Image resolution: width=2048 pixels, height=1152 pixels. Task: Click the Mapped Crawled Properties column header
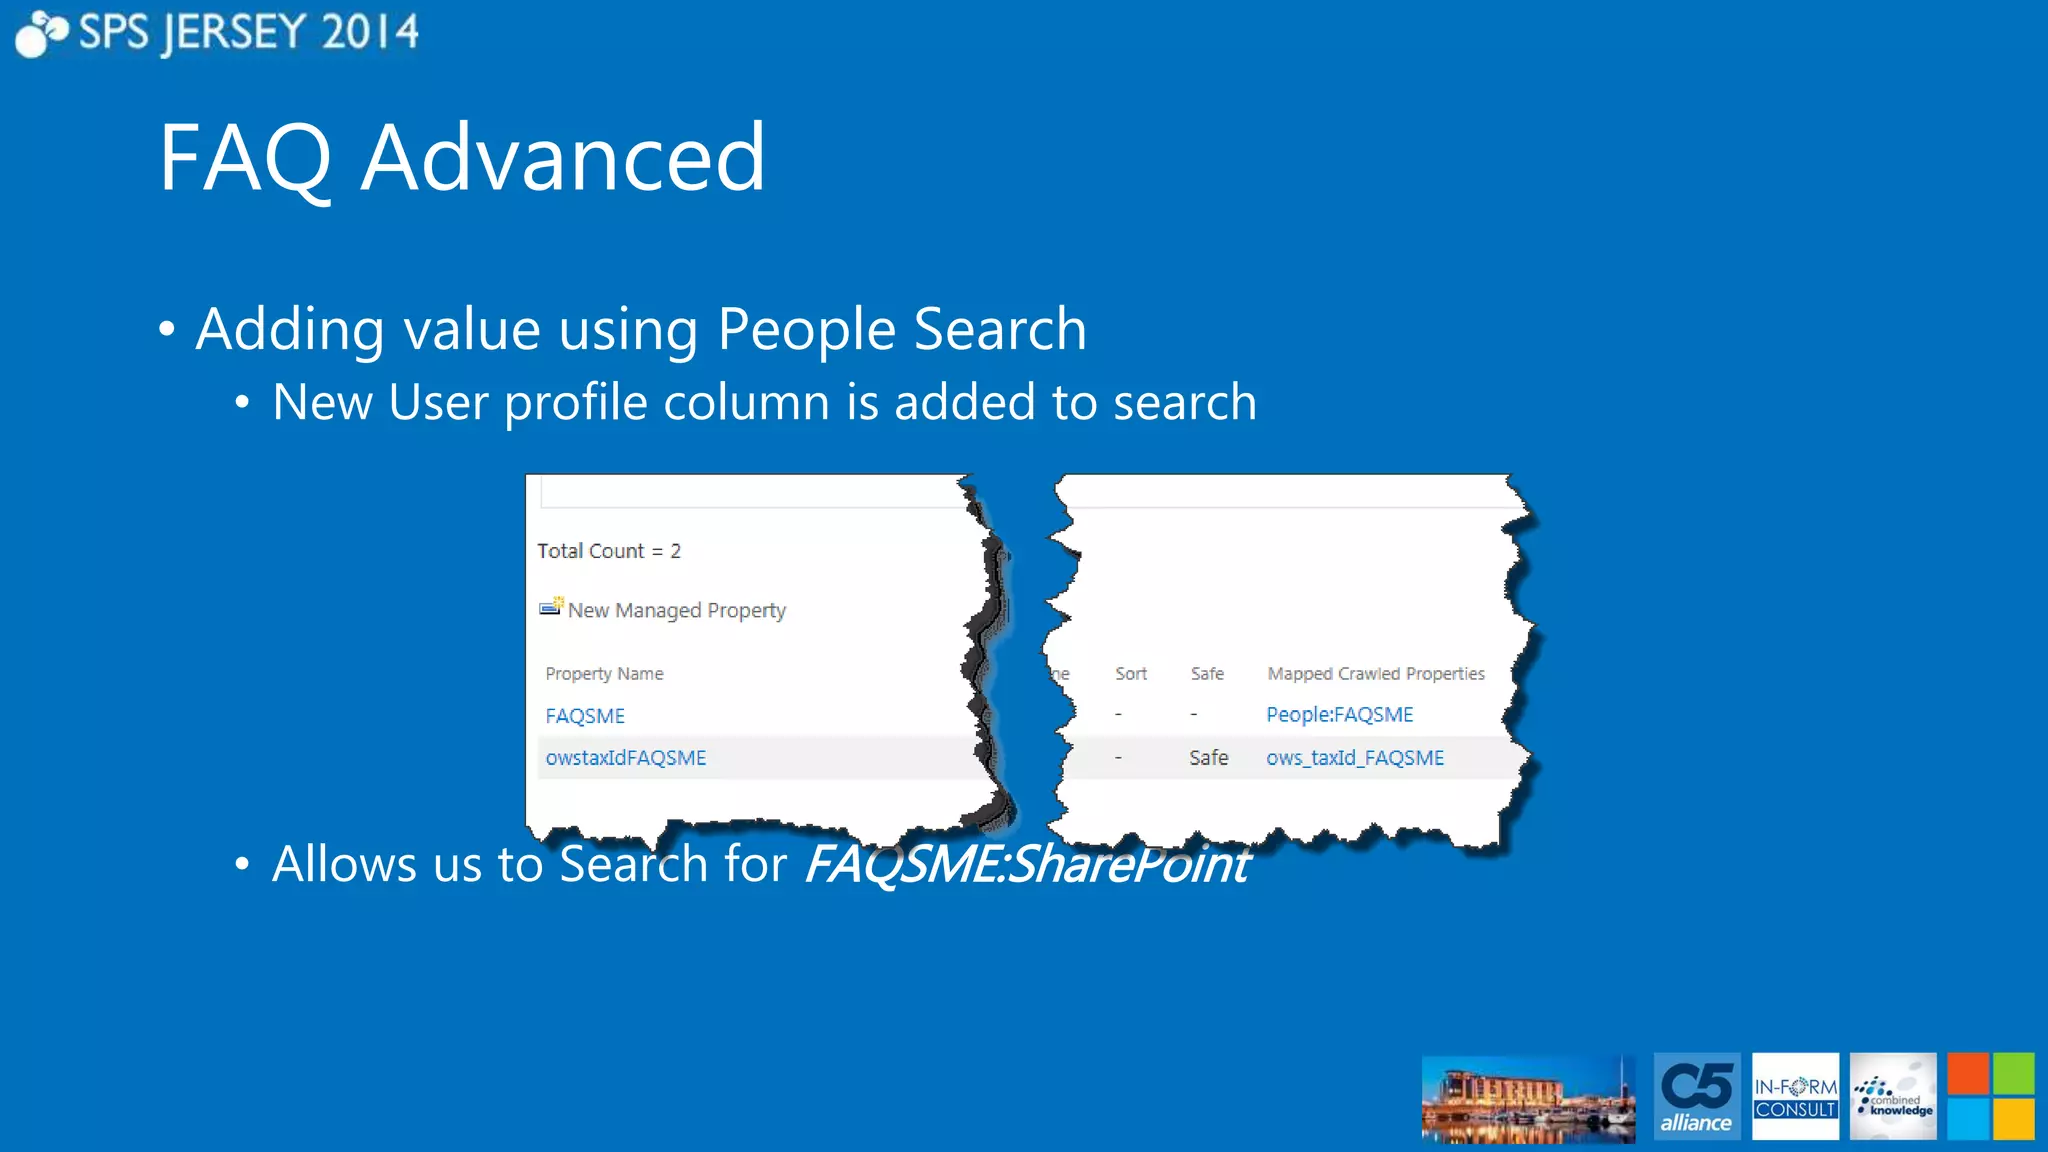click(x=1376, y=674)
